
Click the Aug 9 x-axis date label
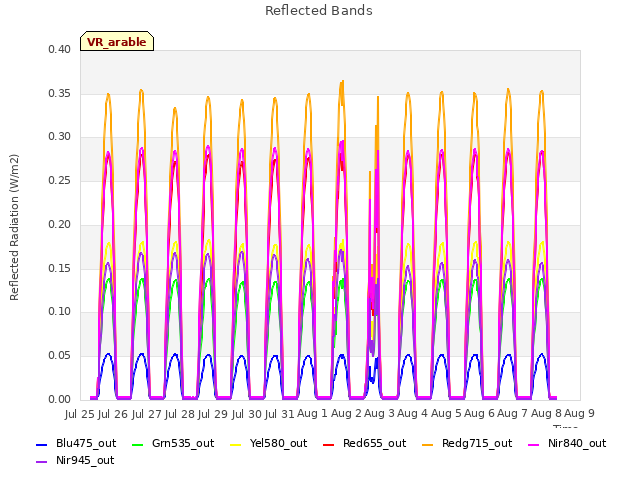(x=579, y=414)
